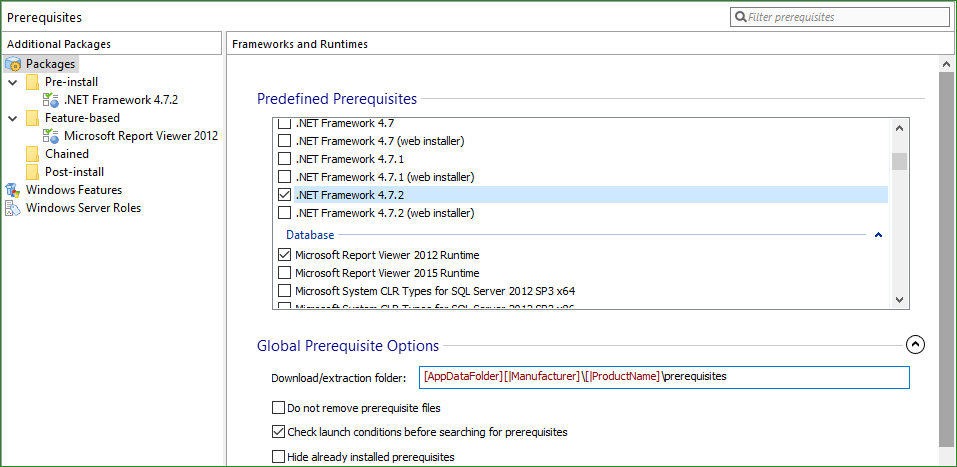
Task: Enable .NET Framework 4.7.2 (web installer)
Action: [x=284, y=213]
